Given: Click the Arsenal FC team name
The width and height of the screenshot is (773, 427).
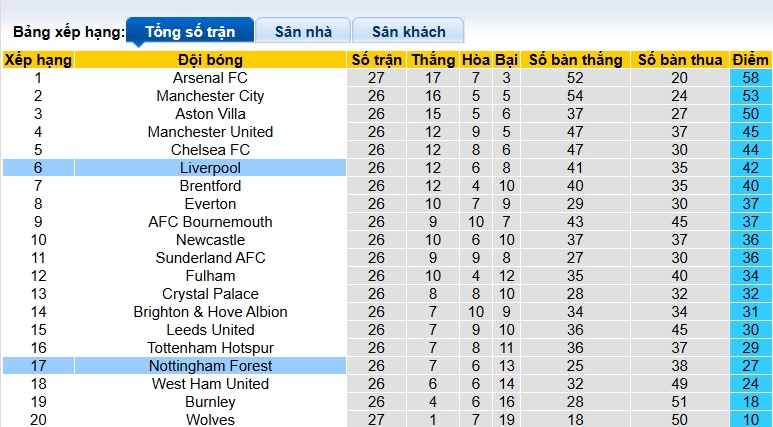Looking at the screenshot, I should click(210, 78).
